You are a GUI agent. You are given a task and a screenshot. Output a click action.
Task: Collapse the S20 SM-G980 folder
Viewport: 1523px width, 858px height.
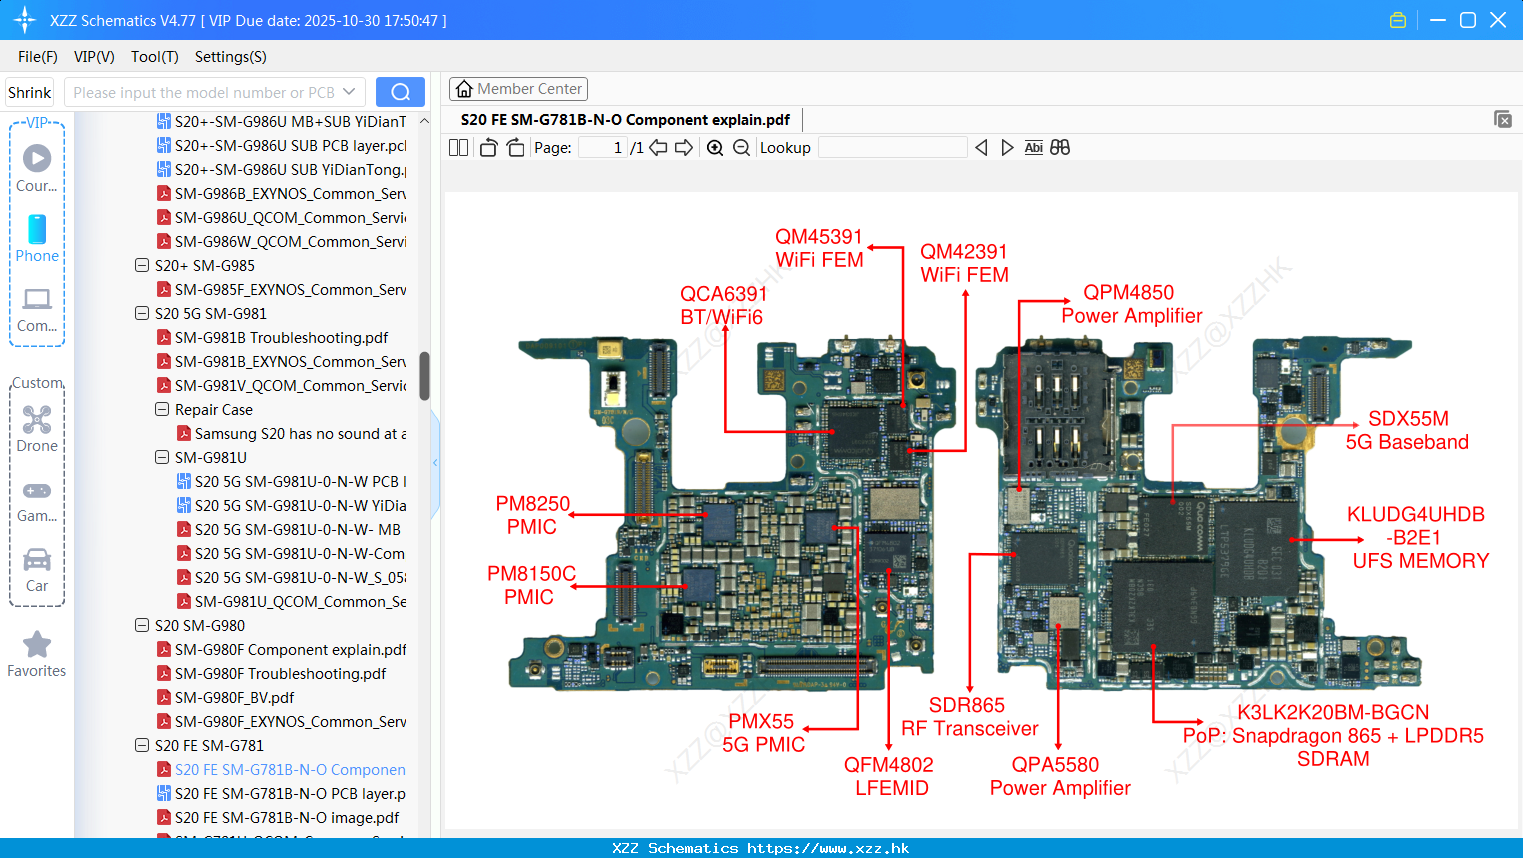[x=142, y=626]
